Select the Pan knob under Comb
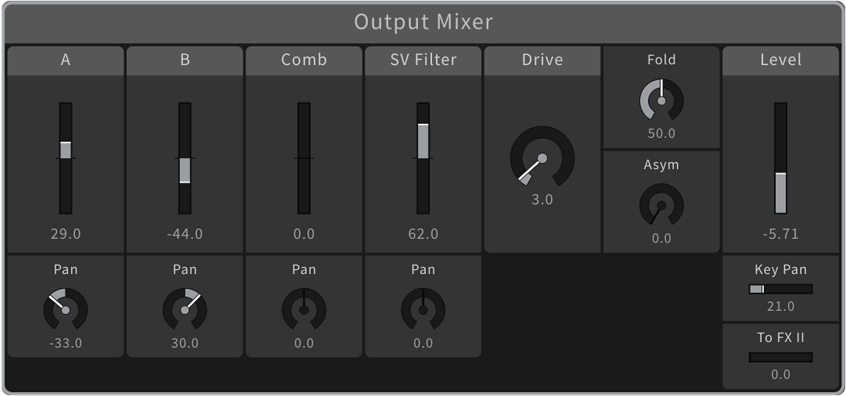This screenshot has height=396, width=846. [x=304, y=310]
